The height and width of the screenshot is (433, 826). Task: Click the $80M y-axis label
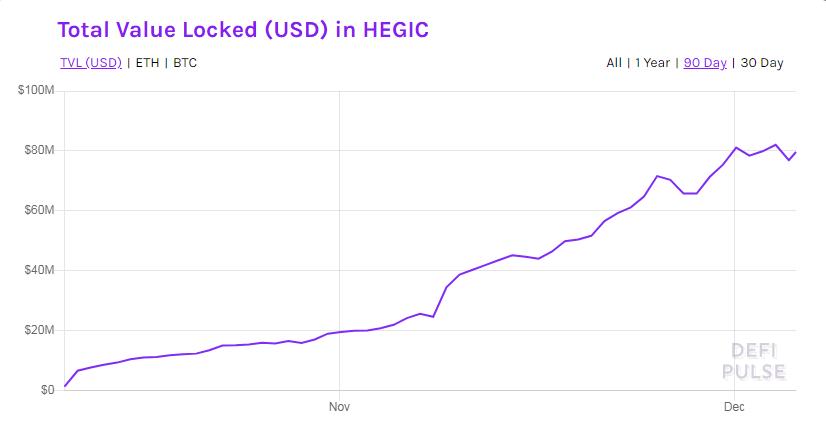pyautogui.click(x=39, y=151)
